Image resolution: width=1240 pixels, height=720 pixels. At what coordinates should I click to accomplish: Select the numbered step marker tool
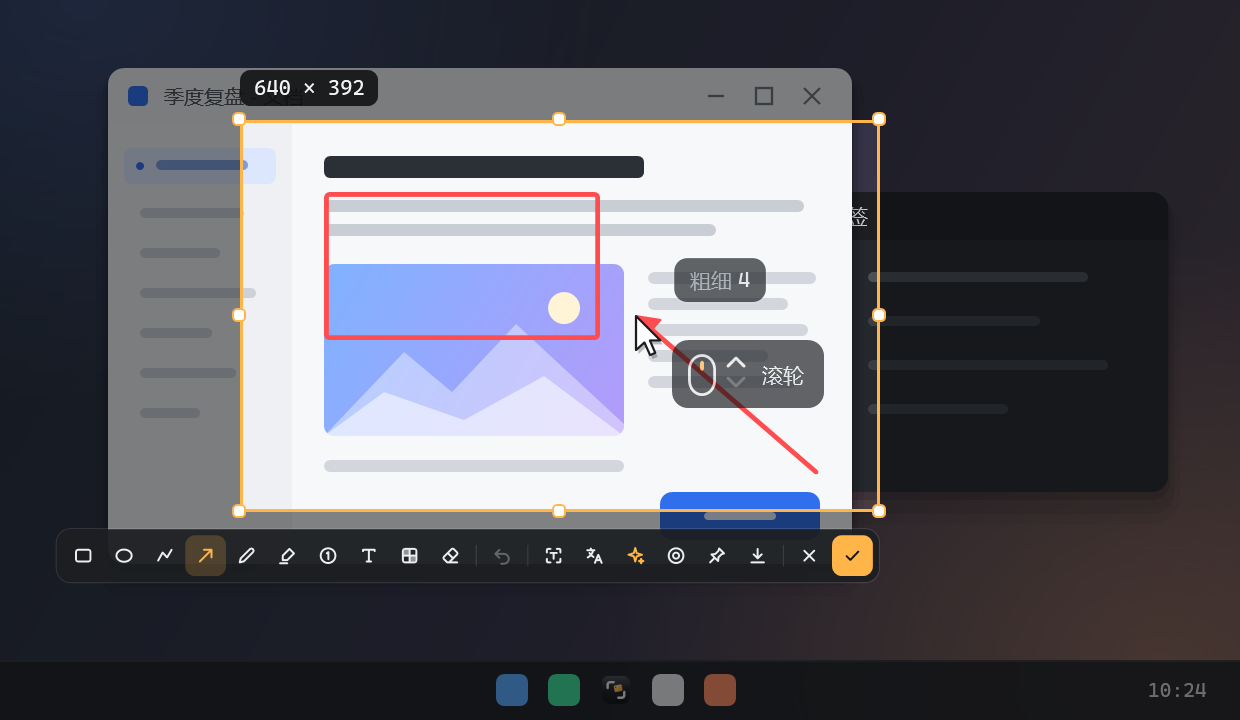[328, 556]
